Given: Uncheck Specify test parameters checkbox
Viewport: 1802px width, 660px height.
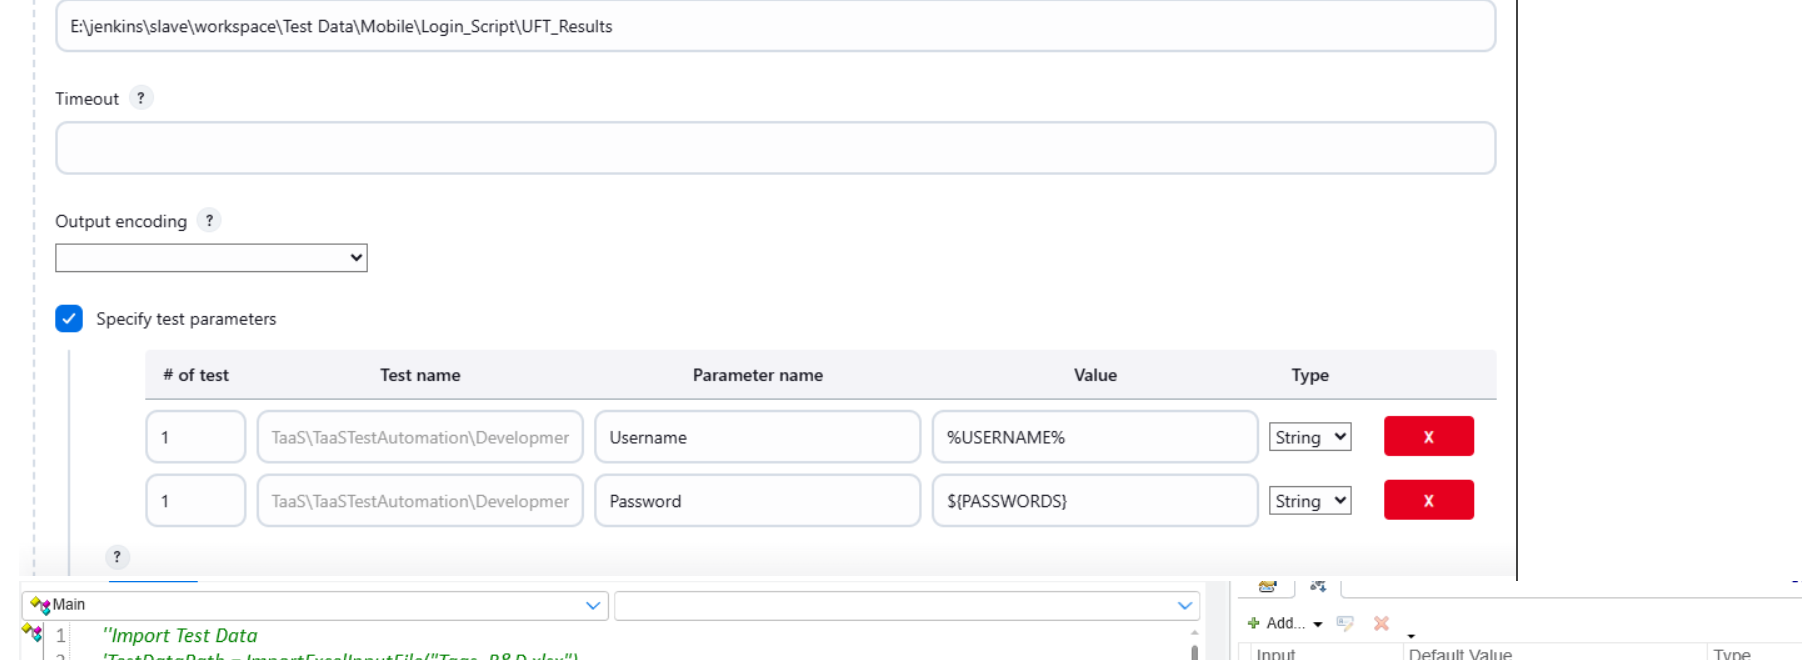Looking at the screenshot, I should [69, 319].
